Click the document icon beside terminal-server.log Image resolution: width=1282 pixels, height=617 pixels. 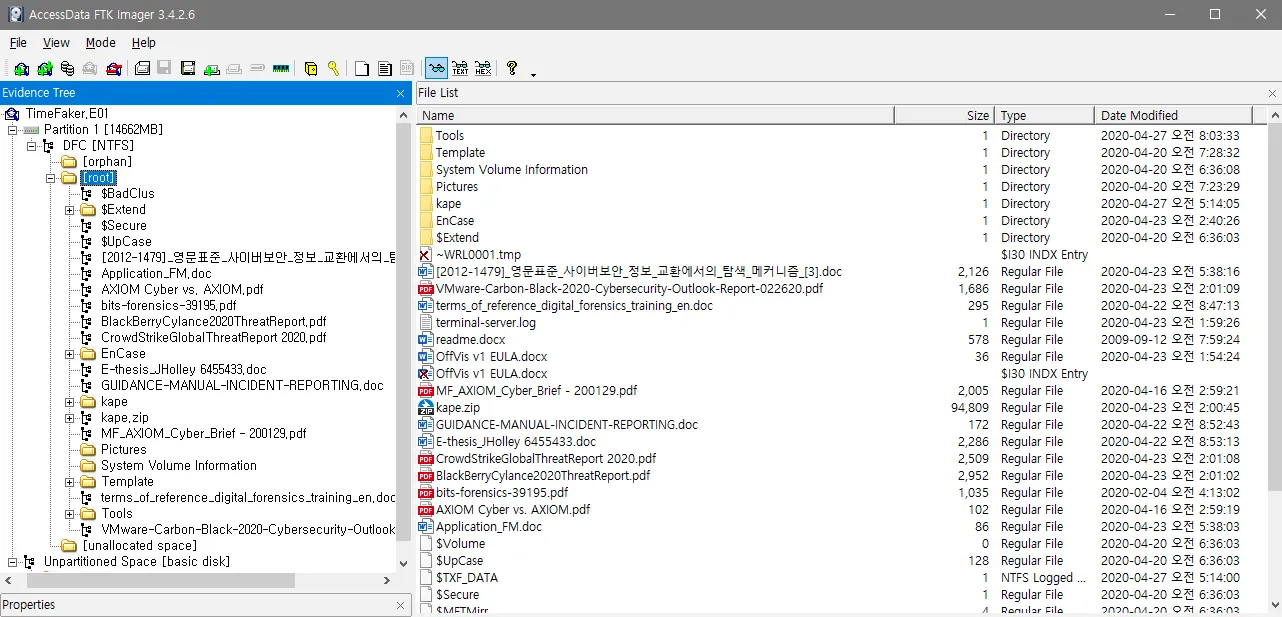click(x=426, y=322)
